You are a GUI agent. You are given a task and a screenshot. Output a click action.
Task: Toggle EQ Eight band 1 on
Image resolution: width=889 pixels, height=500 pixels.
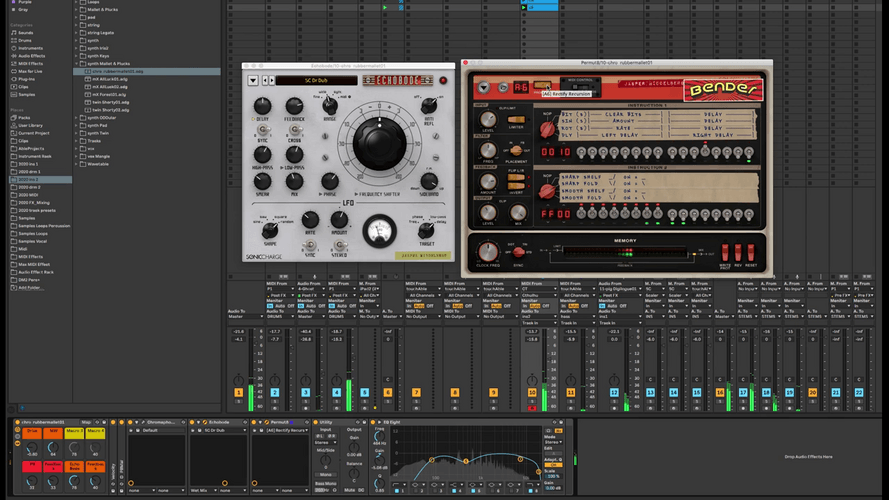pyautogui.click(x=397, y=491)
